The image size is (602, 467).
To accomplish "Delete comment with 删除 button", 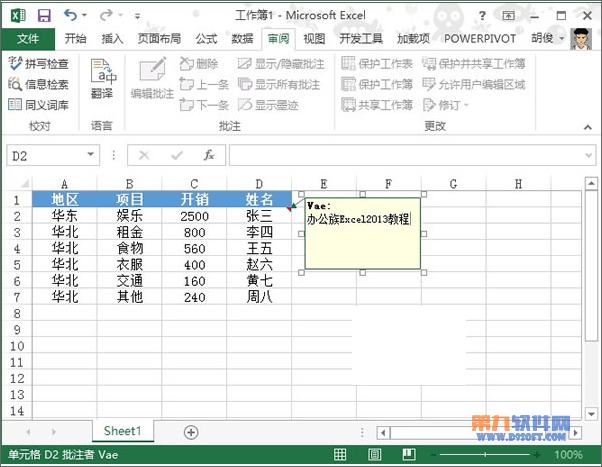I will tap(199, 63).
